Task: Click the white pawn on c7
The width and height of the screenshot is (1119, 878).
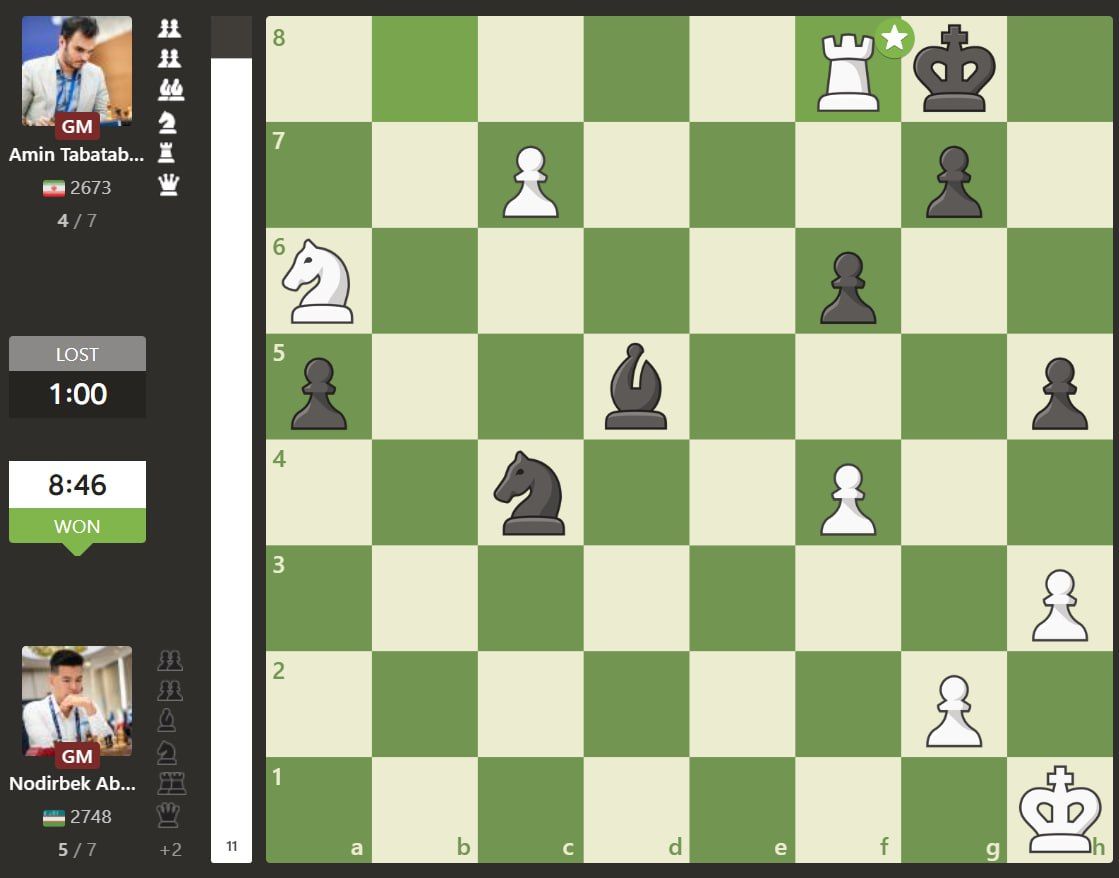Action: coord(530,181)
